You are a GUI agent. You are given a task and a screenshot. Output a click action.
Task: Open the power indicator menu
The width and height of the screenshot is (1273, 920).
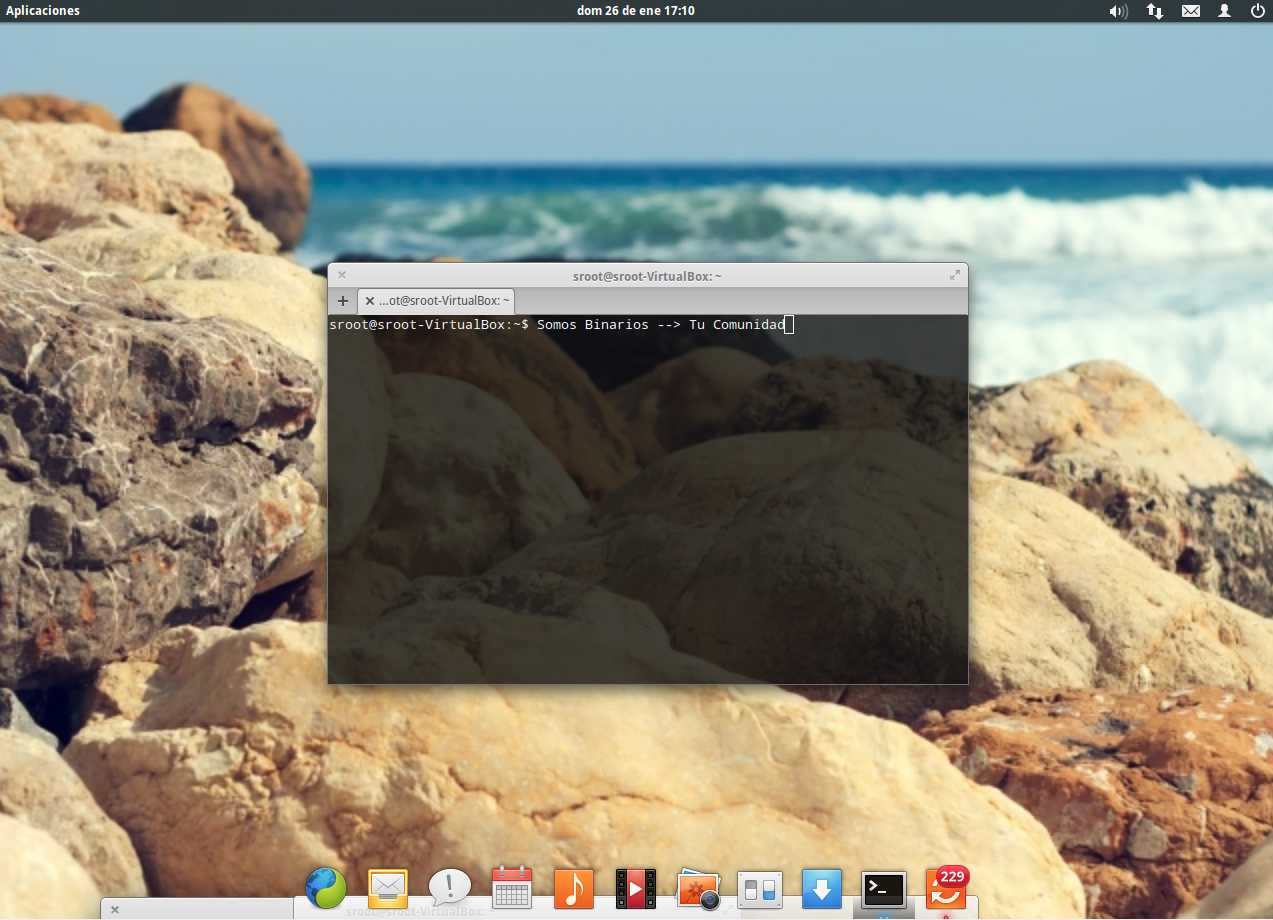coord(1257,11)
